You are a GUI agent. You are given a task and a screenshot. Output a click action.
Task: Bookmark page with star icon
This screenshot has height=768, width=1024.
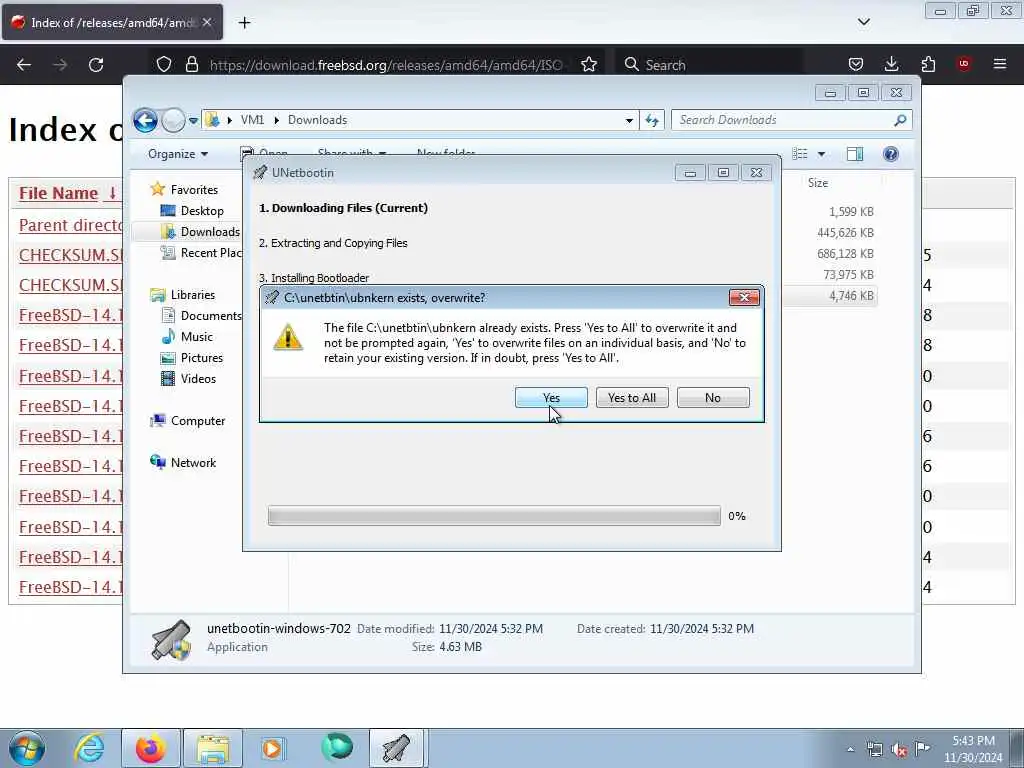pyautogui.click(x=588, y=65)
